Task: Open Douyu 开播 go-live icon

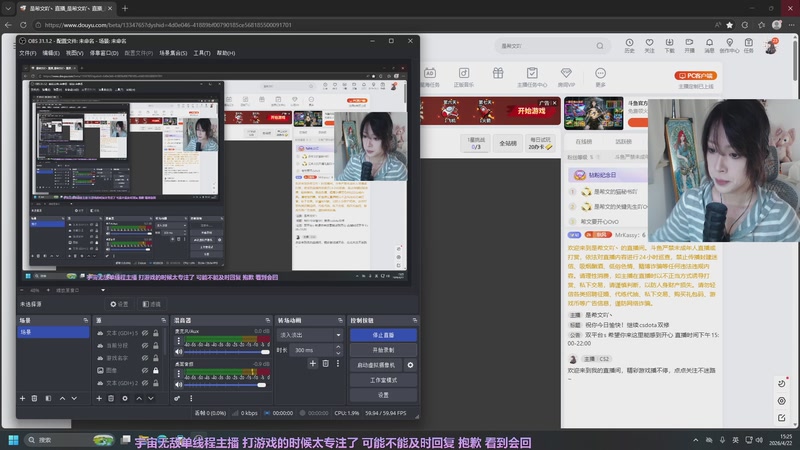Action: pyautogui.click(x=689, y=45)
